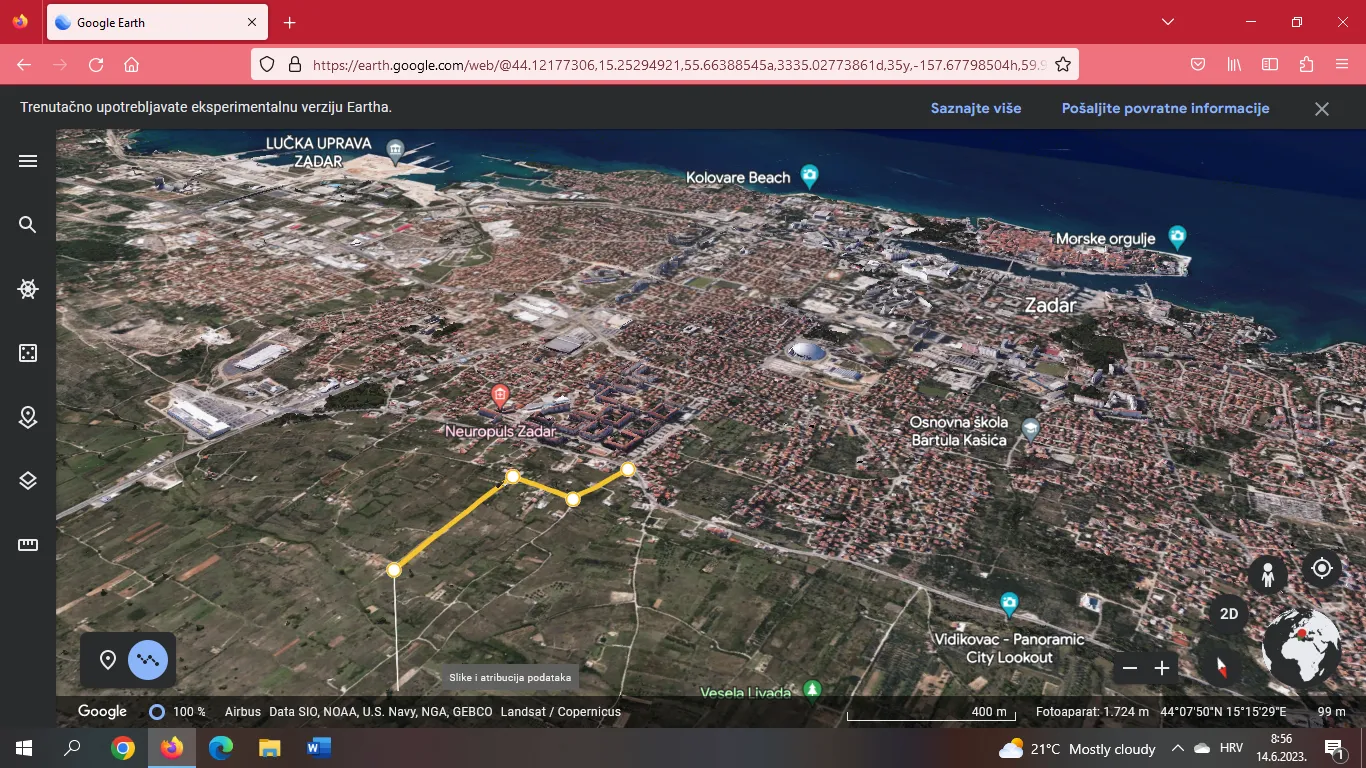Click the Morske orgulje photo marker
The width and height of the screenshot is (1366, 768).
point(1177,238)
